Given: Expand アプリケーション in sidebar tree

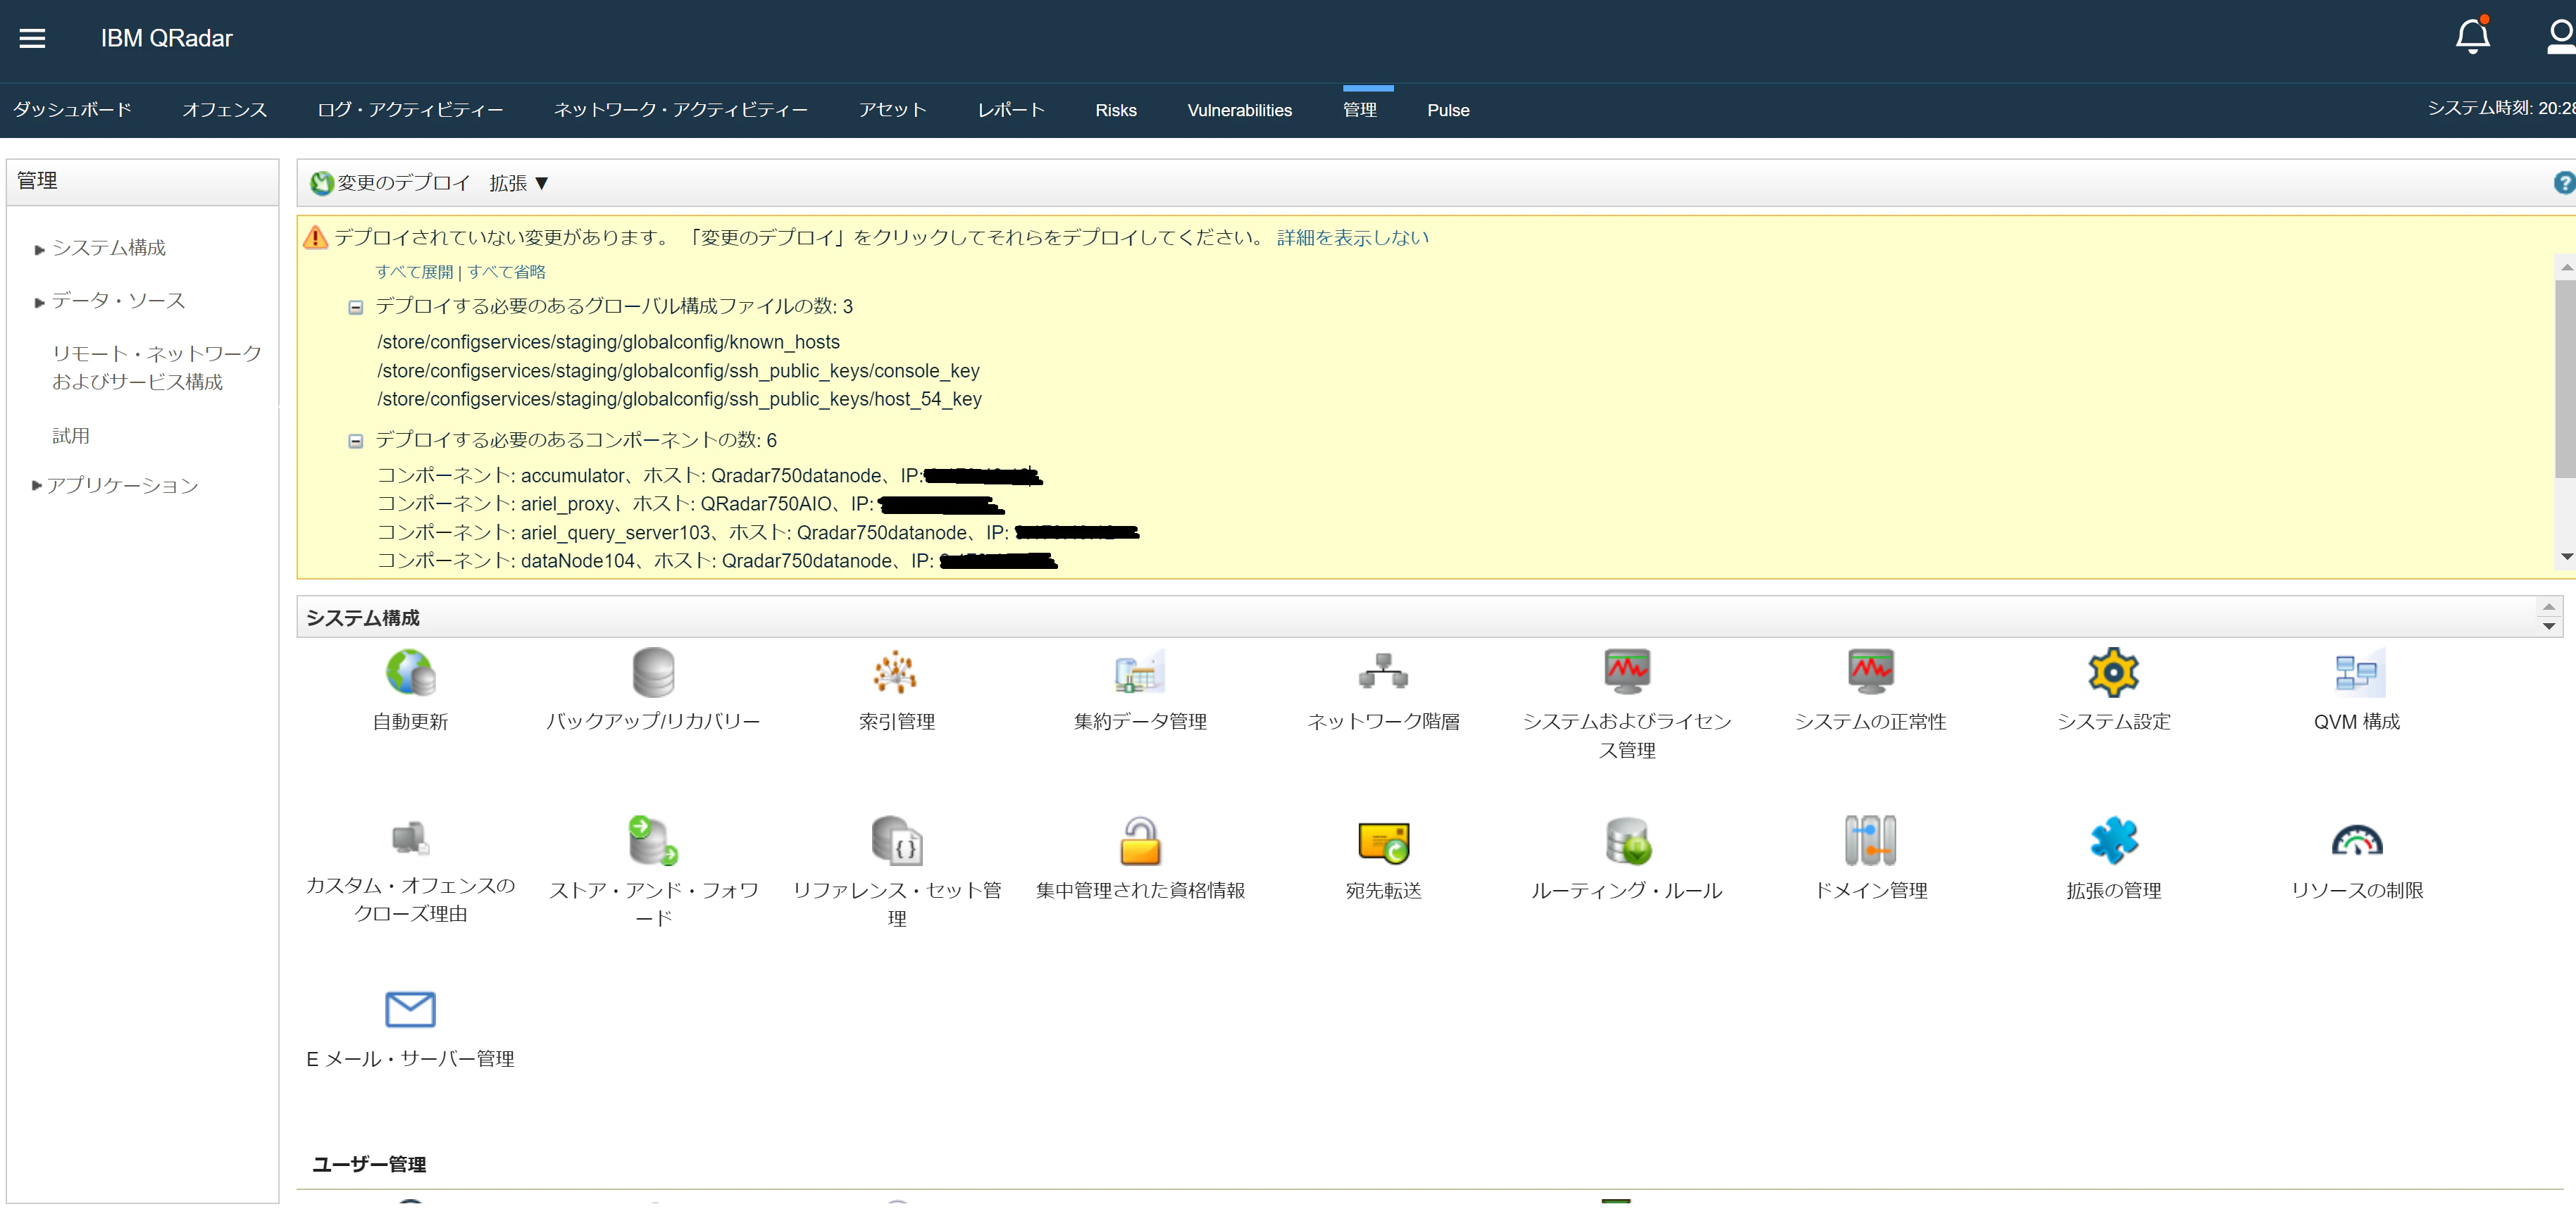Looking at the screenshot, I should point(37,486).
